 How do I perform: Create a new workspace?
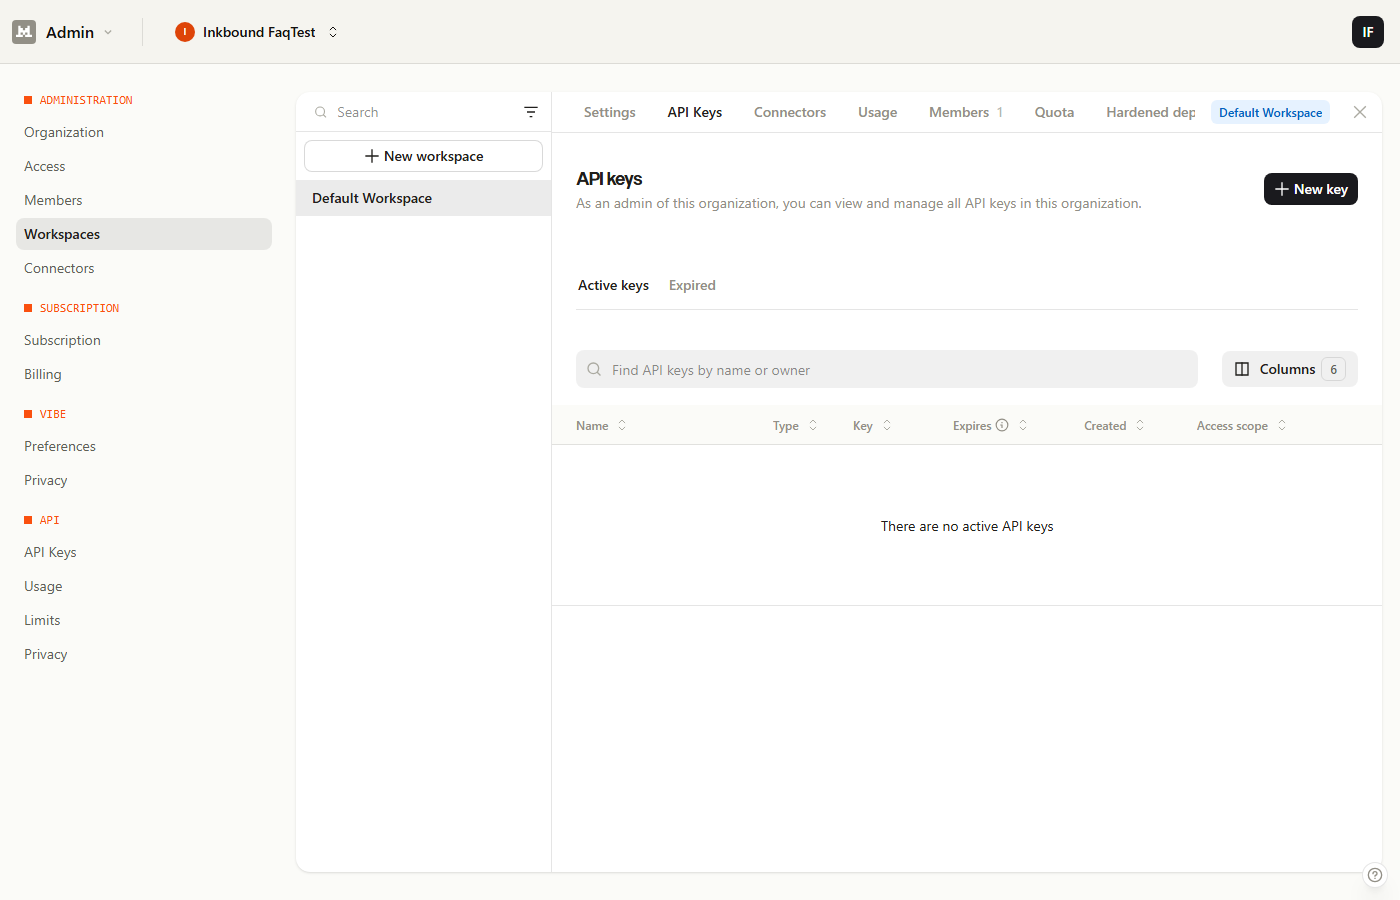coord(423,156)
